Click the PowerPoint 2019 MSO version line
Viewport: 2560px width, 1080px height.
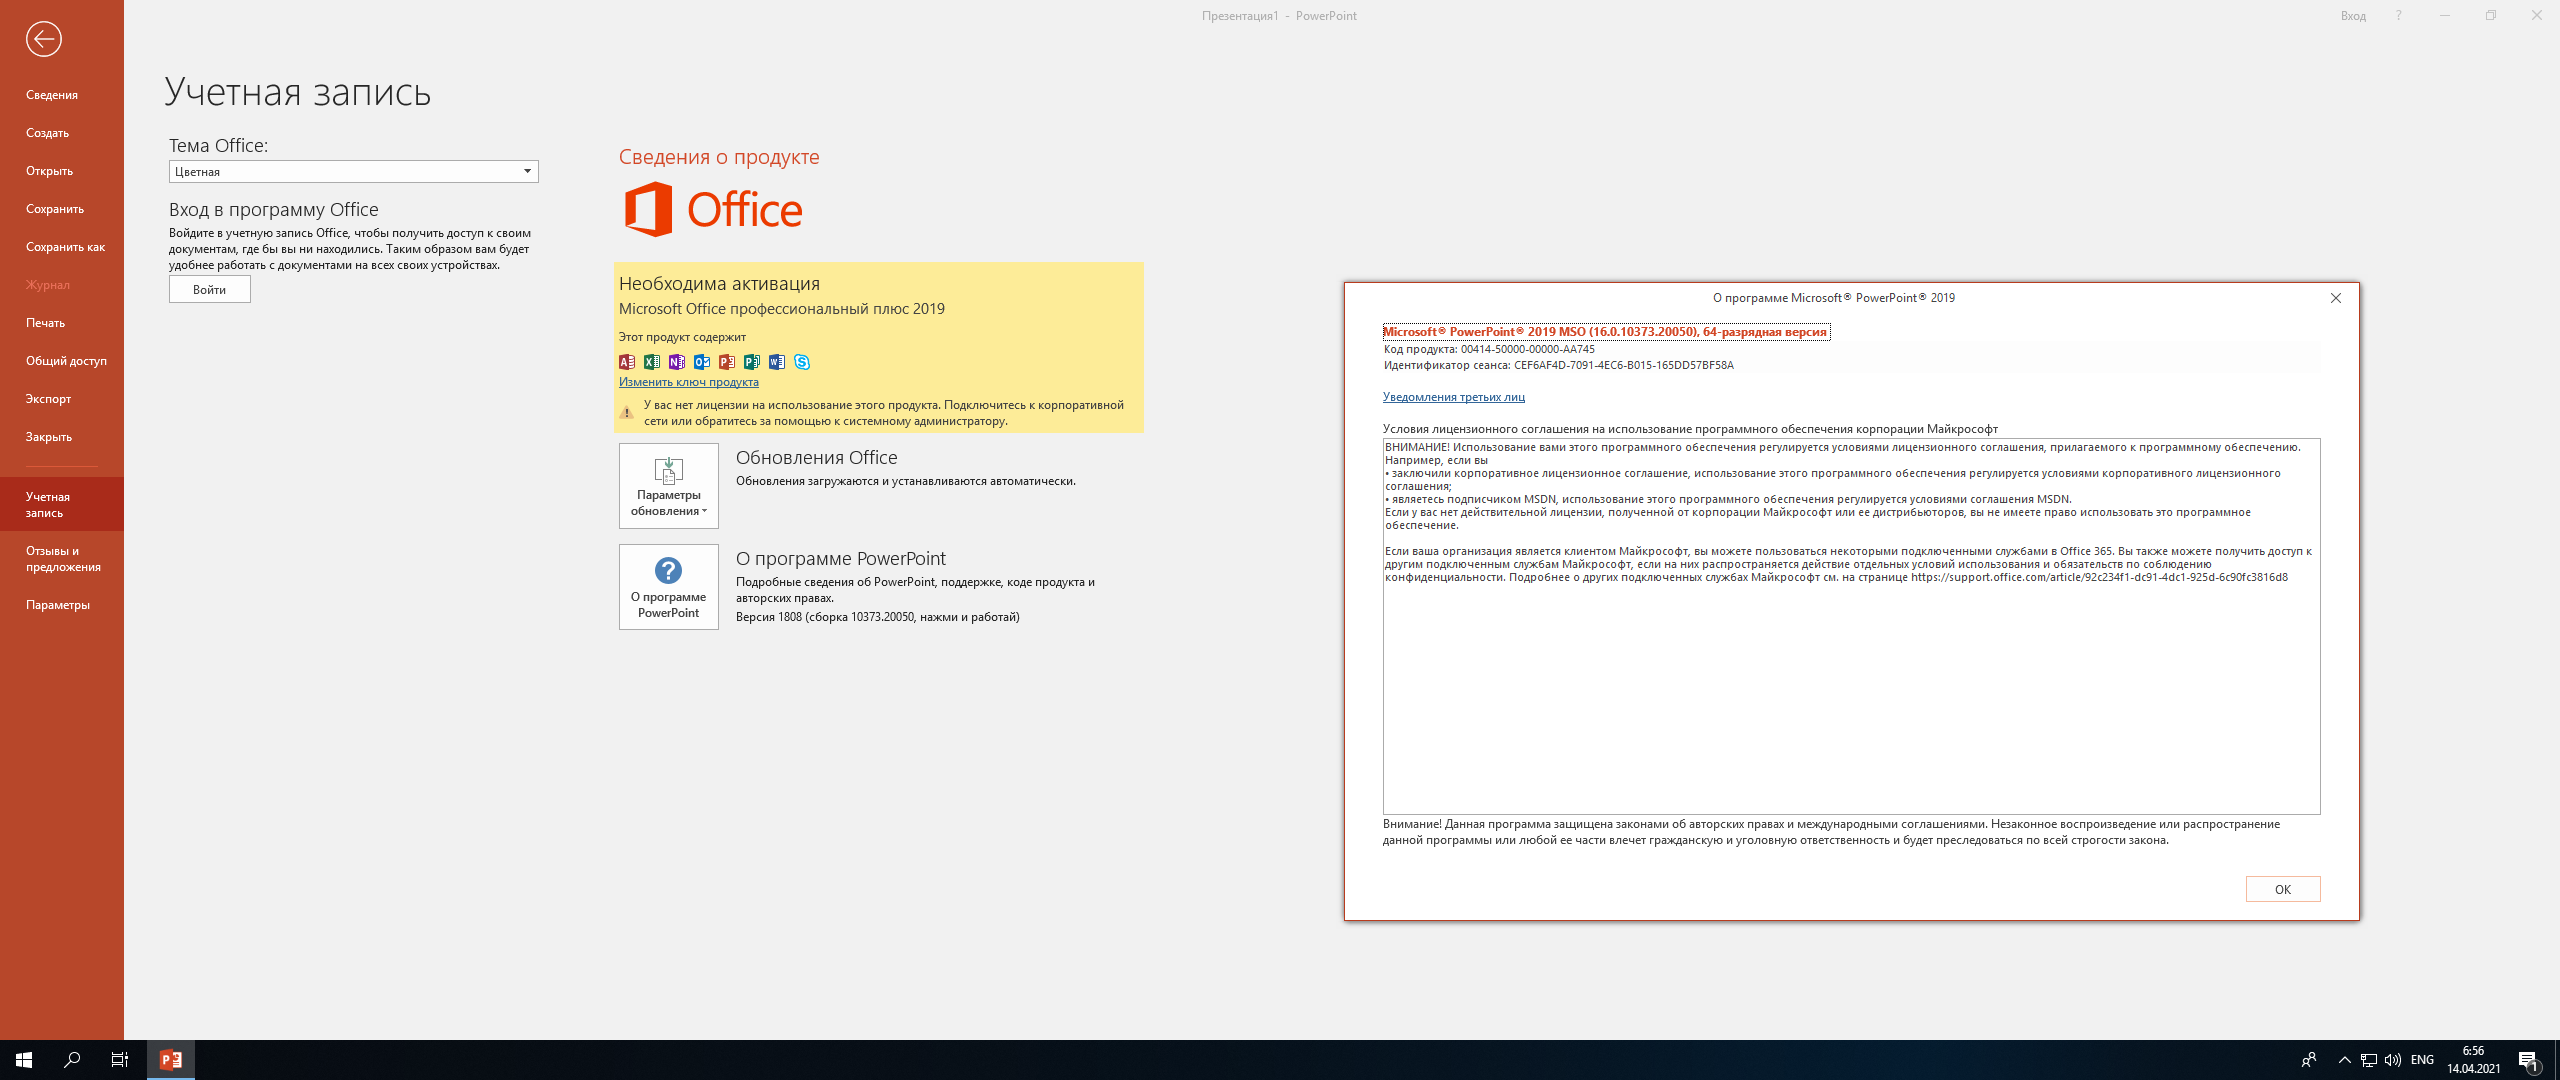(1606, 332)
